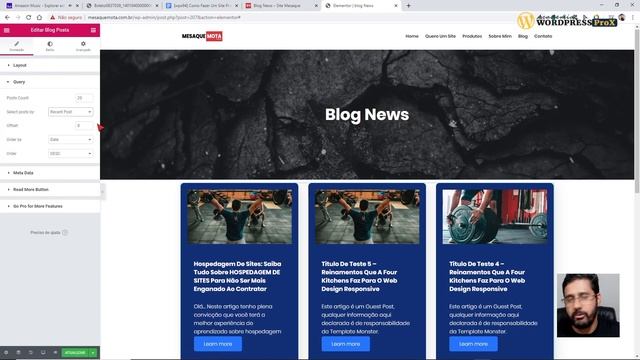Click the Hospedagem De Sites post thumbnail

240,217
